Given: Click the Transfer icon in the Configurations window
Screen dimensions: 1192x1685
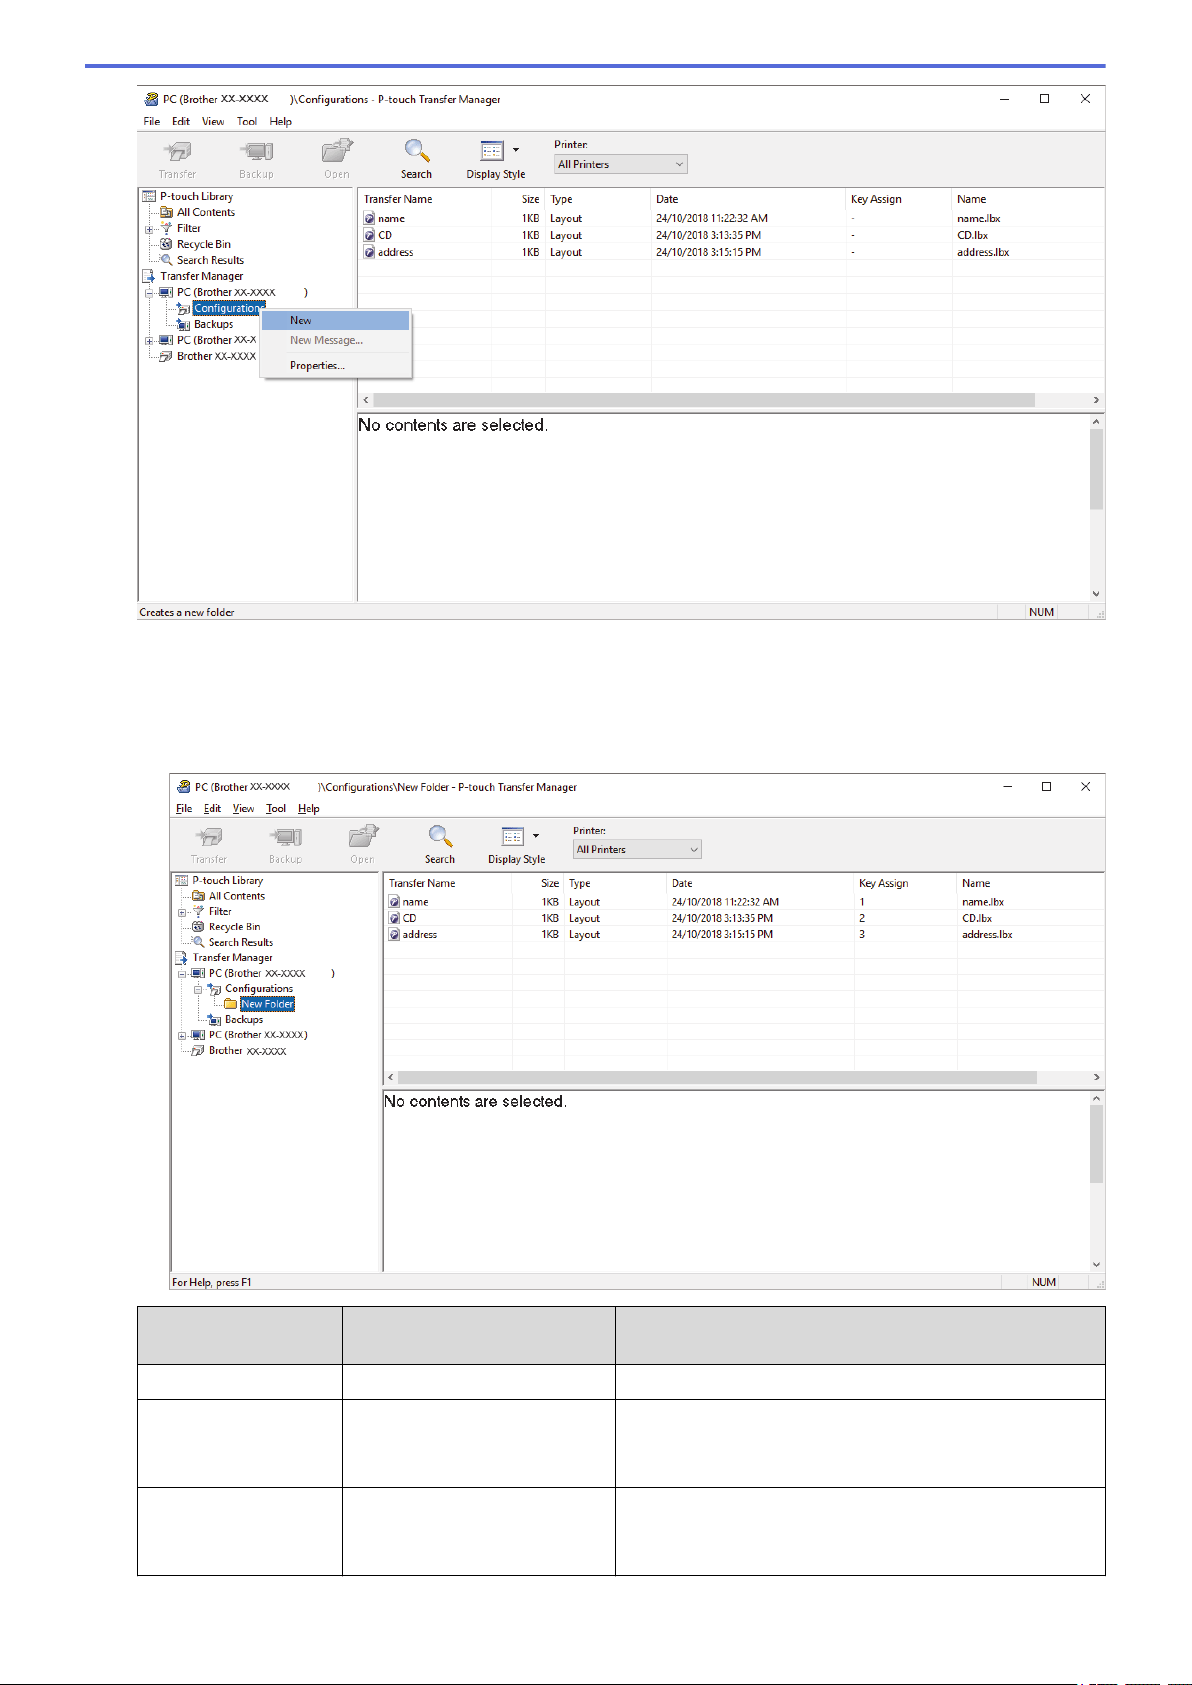Looking at the screenshot, I should [177, 152].
